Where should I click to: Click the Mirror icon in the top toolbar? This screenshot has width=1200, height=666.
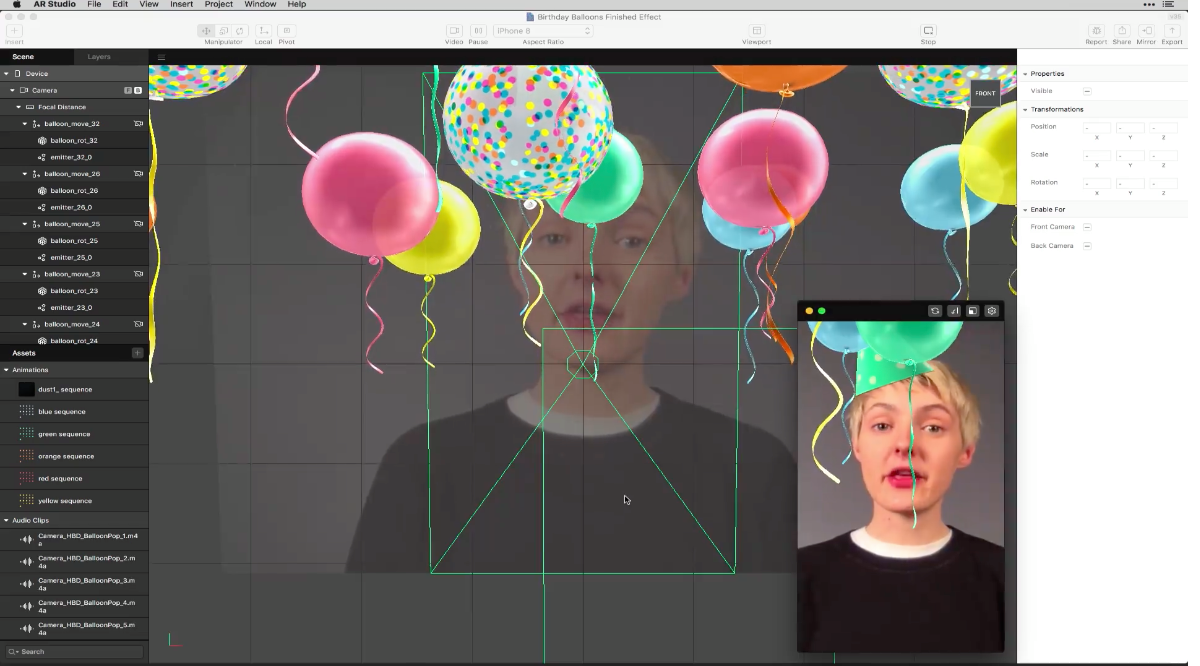tap(1146, 31)
